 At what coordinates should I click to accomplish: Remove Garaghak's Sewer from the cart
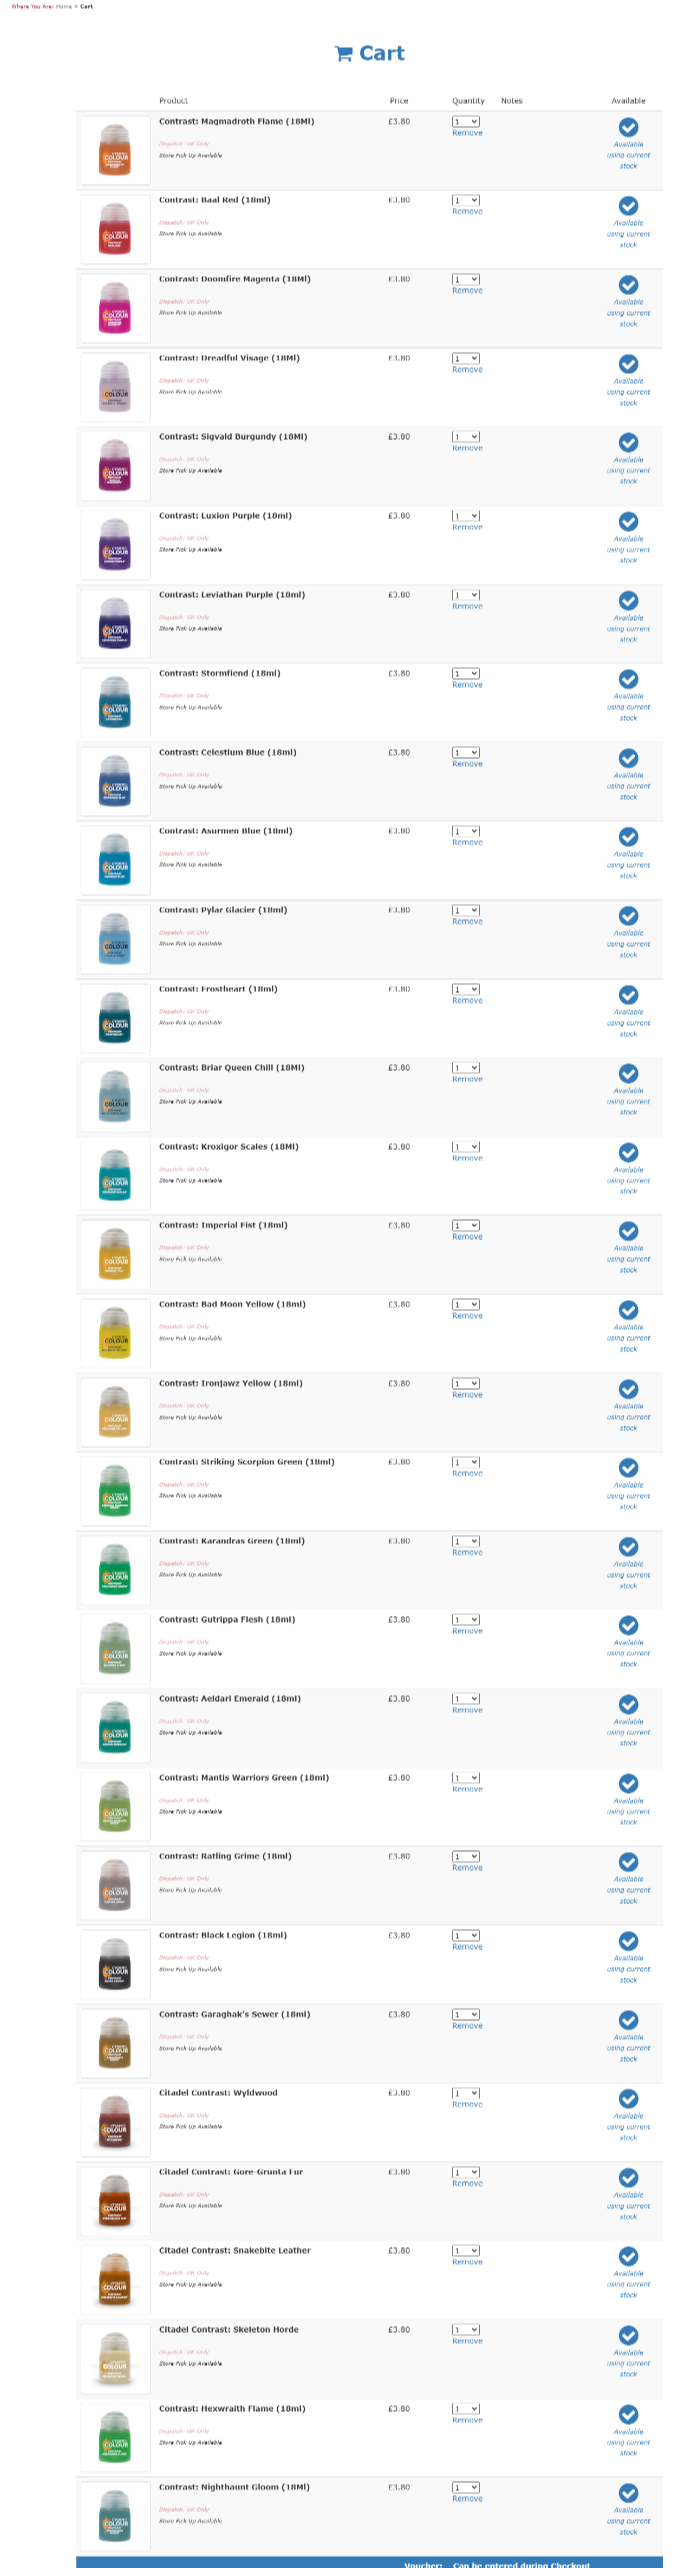[467, 2026]
